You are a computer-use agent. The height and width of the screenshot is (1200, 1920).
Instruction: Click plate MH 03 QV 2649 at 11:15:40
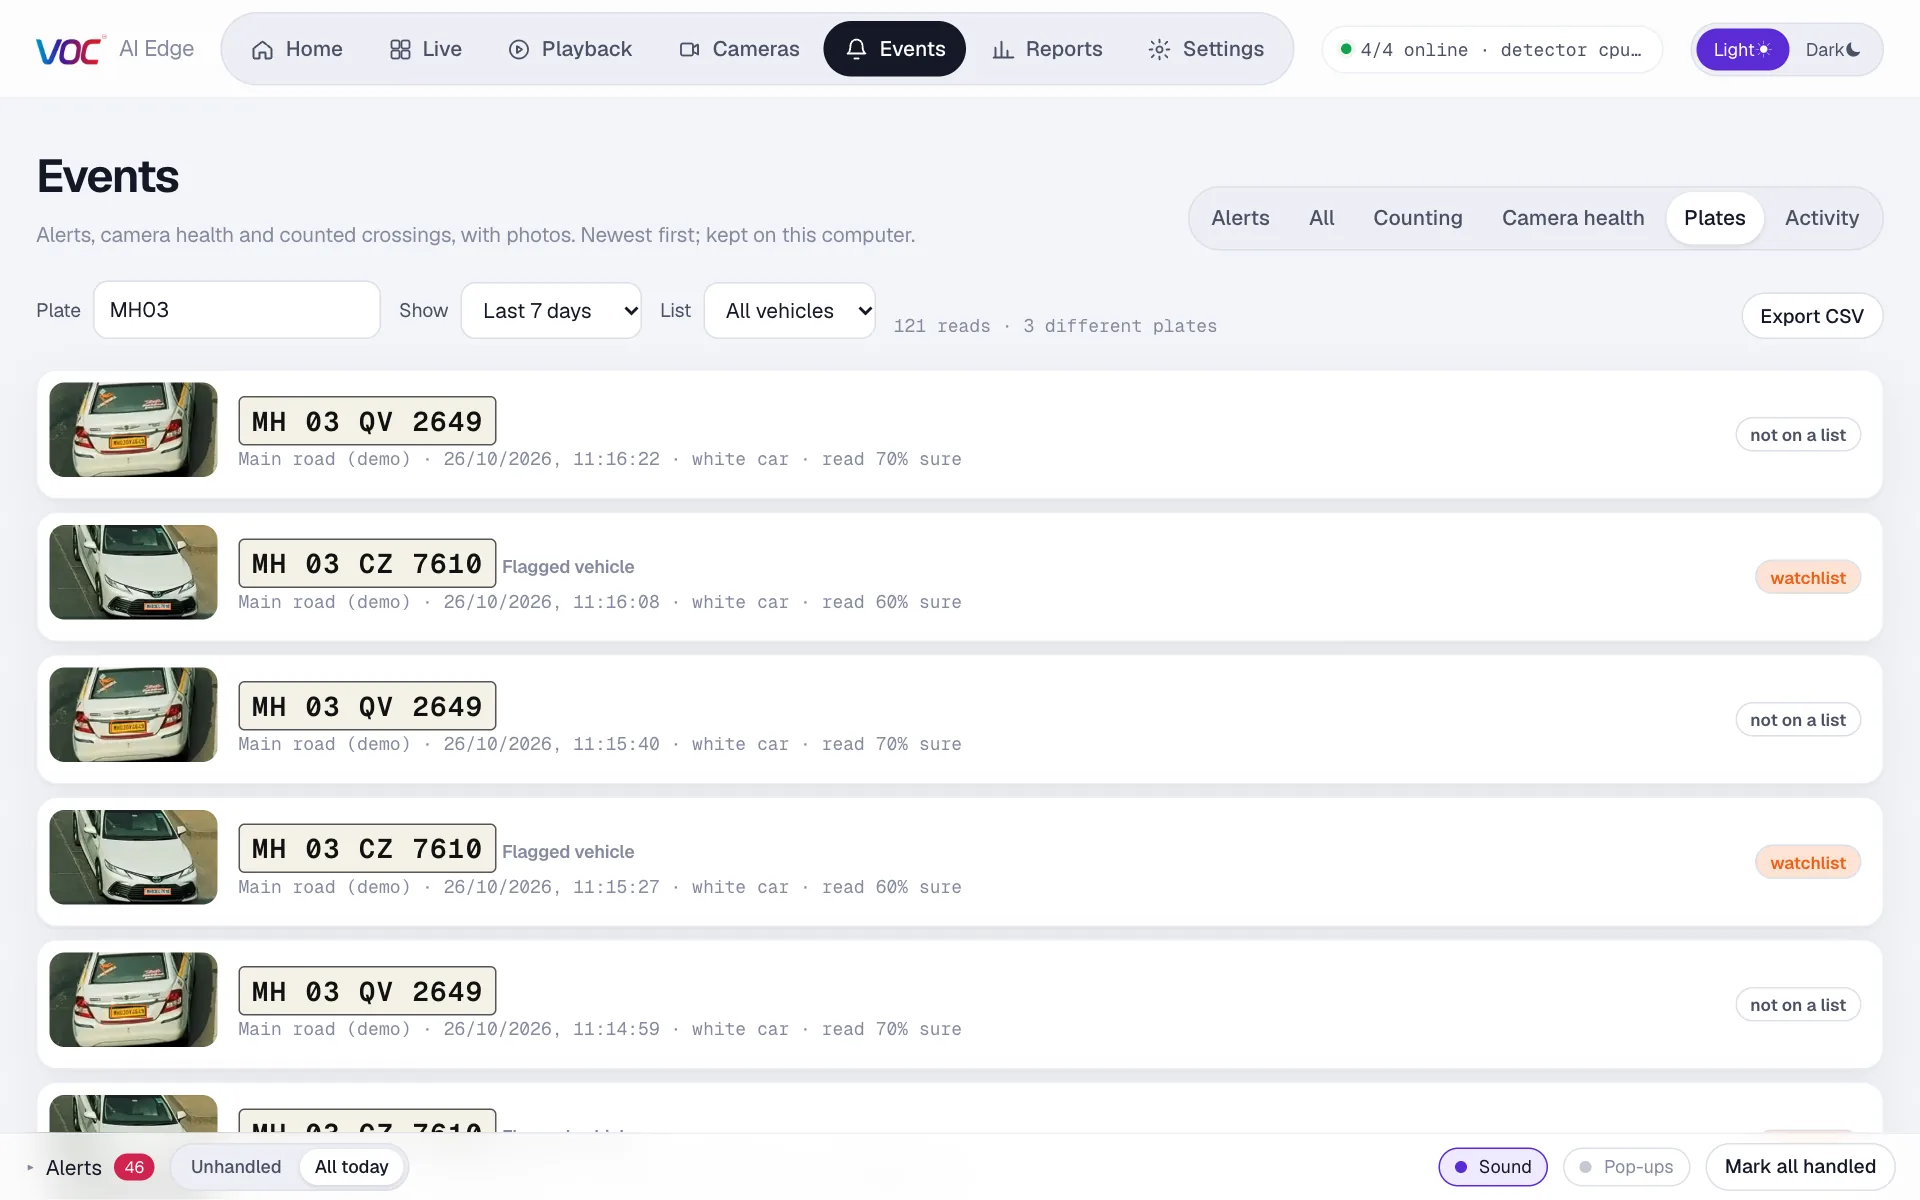click(x=367, y=706)
